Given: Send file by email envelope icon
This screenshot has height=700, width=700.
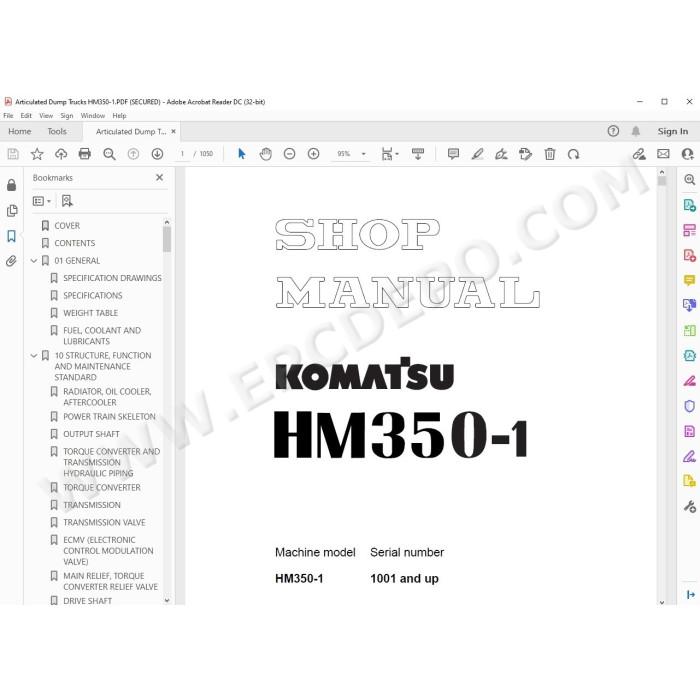Looking at the screenshot, I should point(663,154).
